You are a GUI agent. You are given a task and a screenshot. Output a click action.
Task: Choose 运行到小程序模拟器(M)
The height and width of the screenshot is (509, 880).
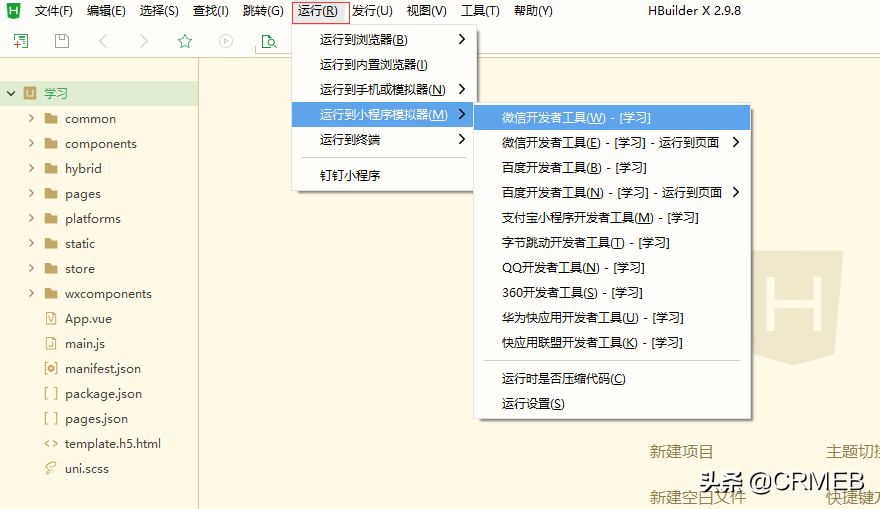pyautogui.click(x=384, y=114)
